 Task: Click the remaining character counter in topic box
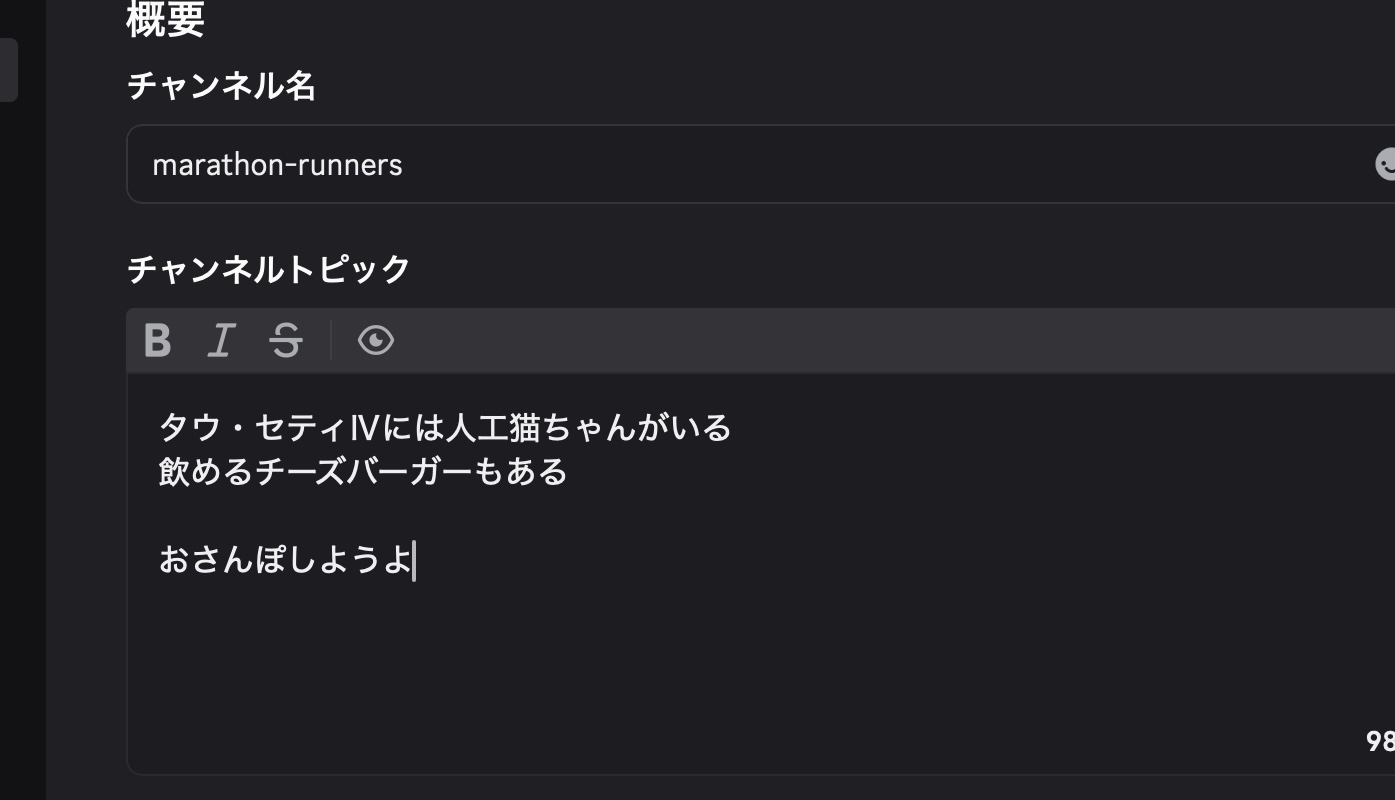click(1381, 741)
